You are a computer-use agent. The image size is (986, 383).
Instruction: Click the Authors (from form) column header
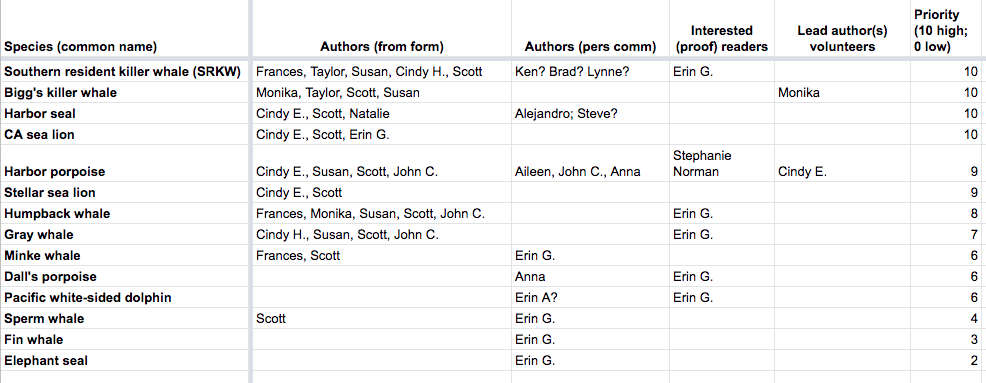point(382,29)
